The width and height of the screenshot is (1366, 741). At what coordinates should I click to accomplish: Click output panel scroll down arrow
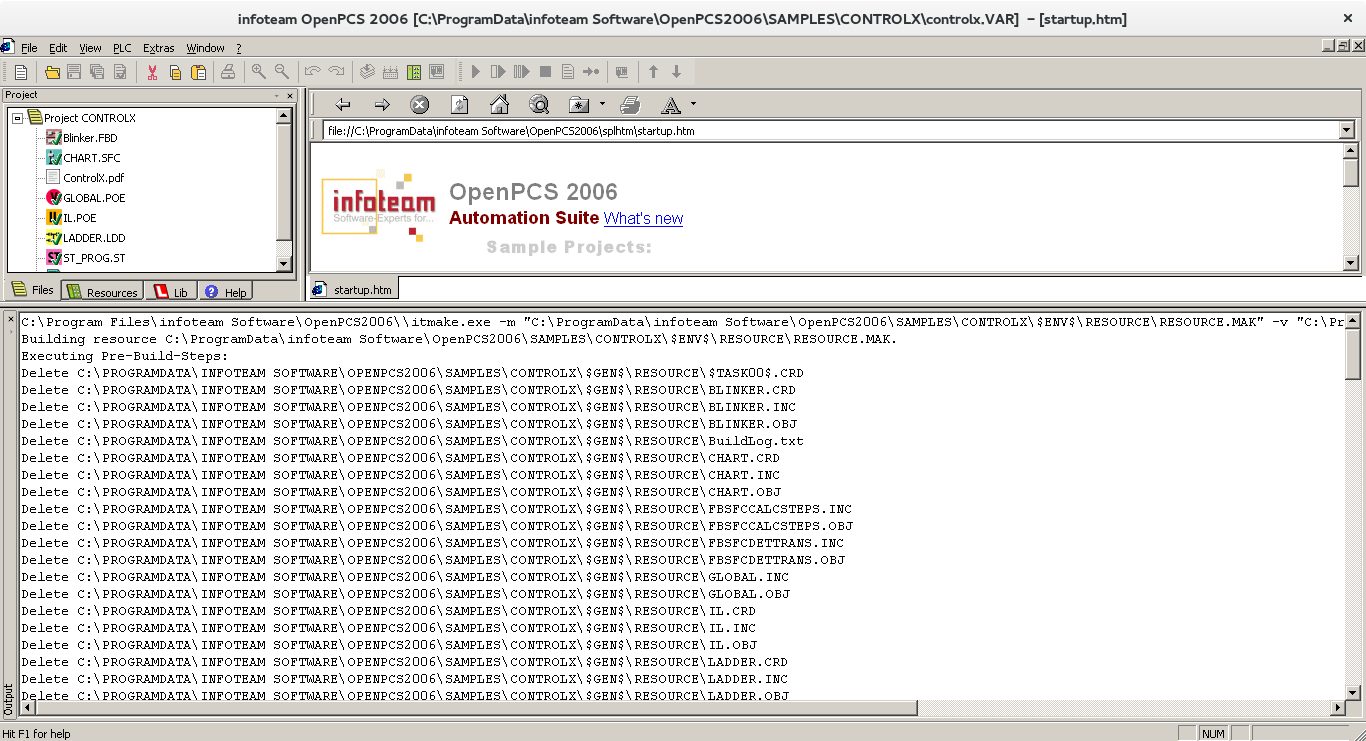point(1352,692)
